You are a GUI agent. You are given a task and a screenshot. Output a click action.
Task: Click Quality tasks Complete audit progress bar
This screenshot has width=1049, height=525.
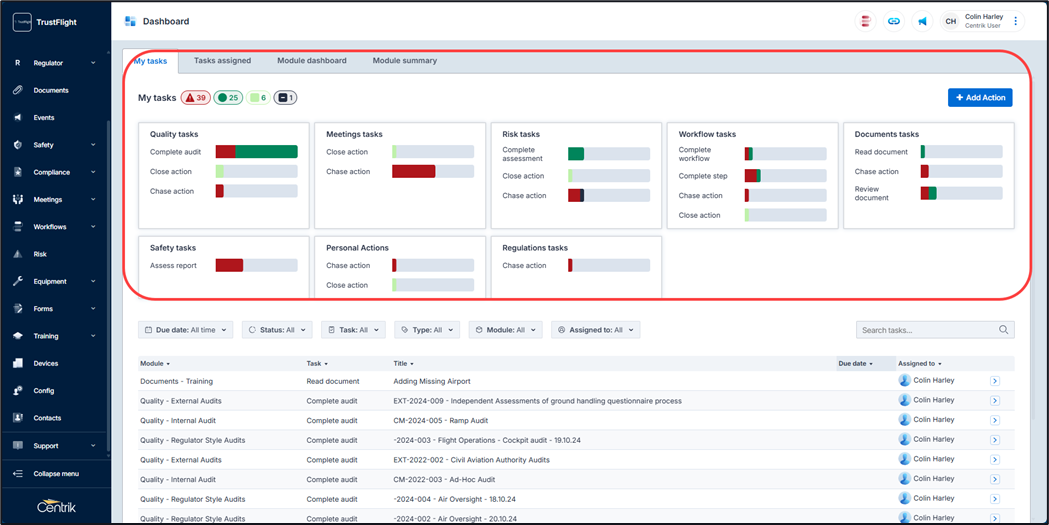(x=256, y=152)
